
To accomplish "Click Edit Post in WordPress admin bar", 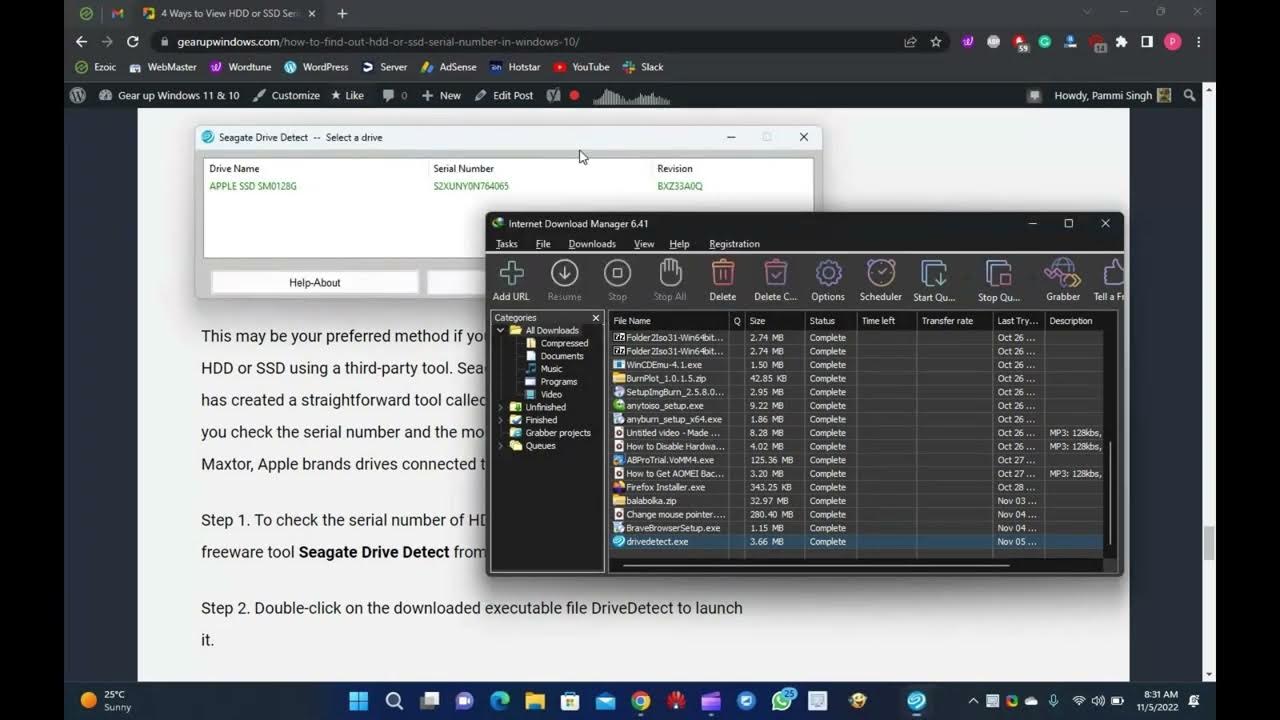I will pyautogui.click(x=504, y=95).
